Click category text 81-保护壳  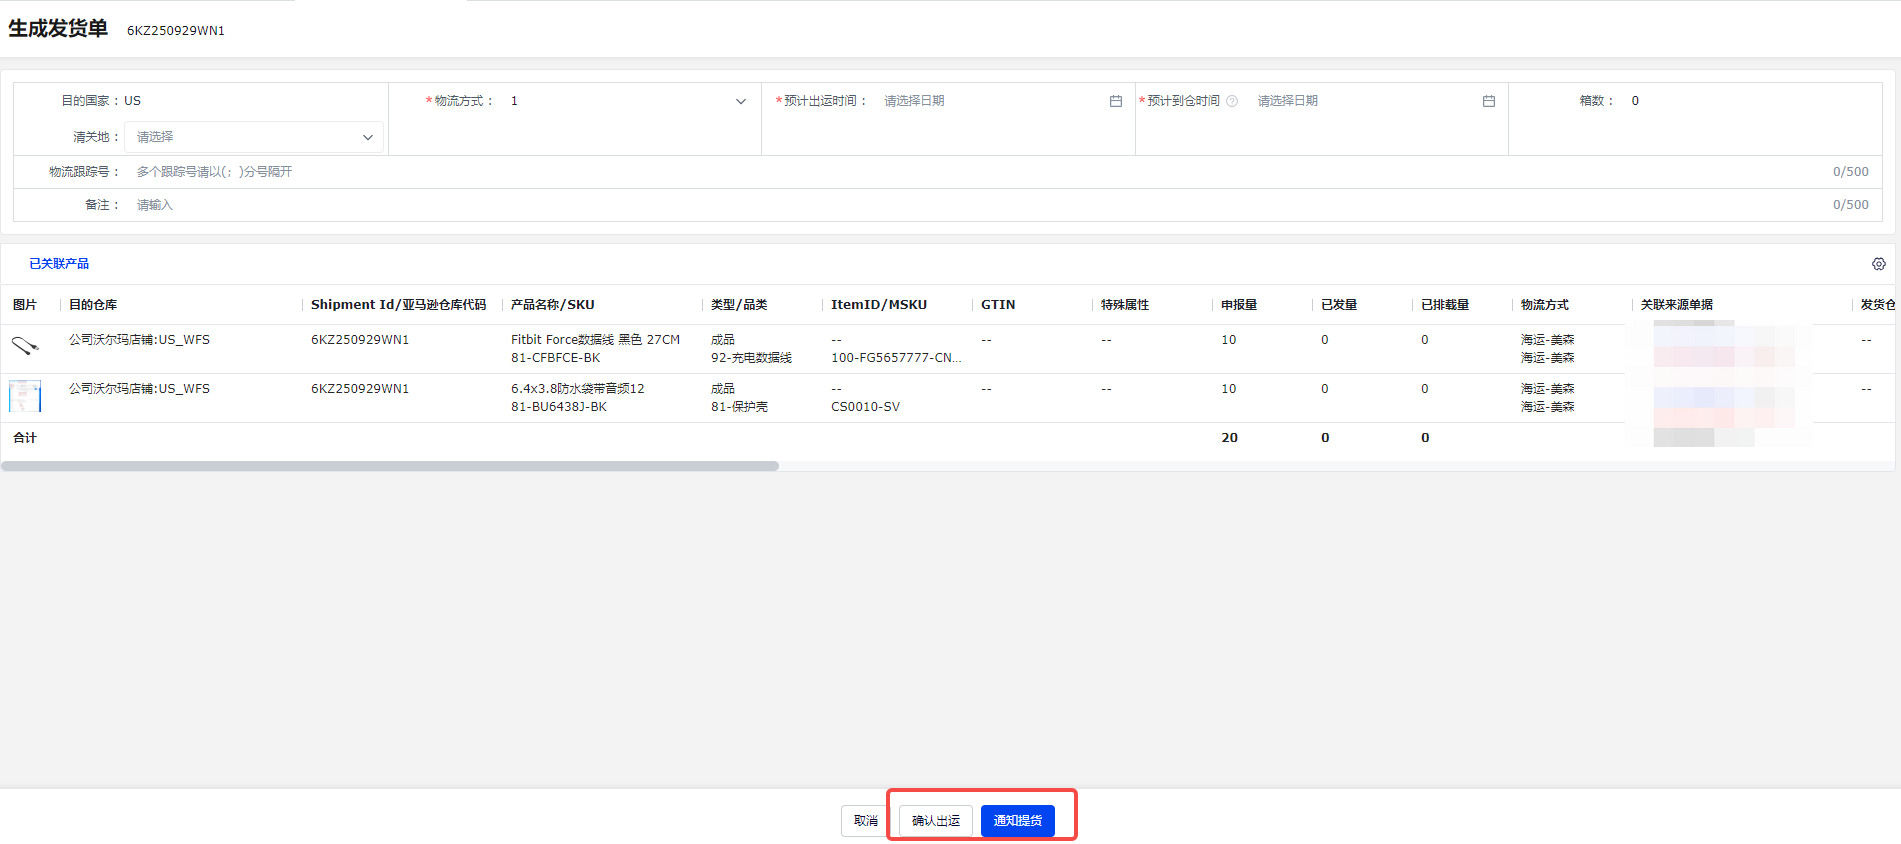tap(739, 407)
